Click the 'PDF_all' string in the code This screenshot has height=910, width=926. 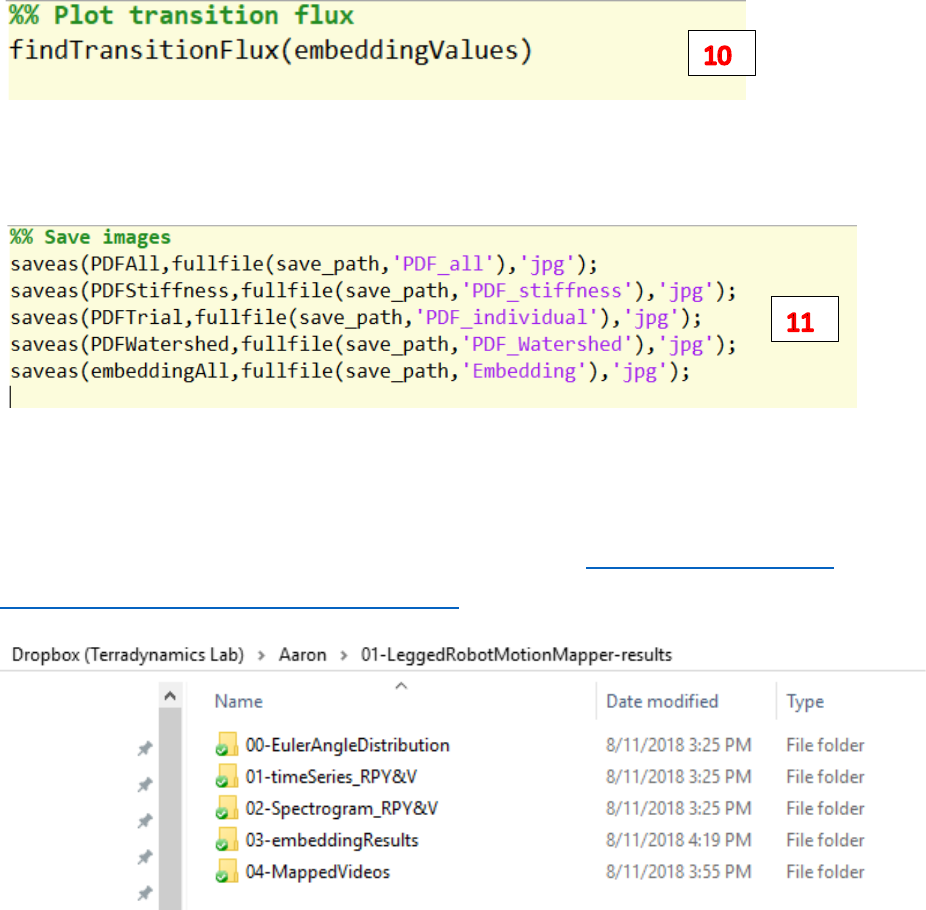coord(443,264)
